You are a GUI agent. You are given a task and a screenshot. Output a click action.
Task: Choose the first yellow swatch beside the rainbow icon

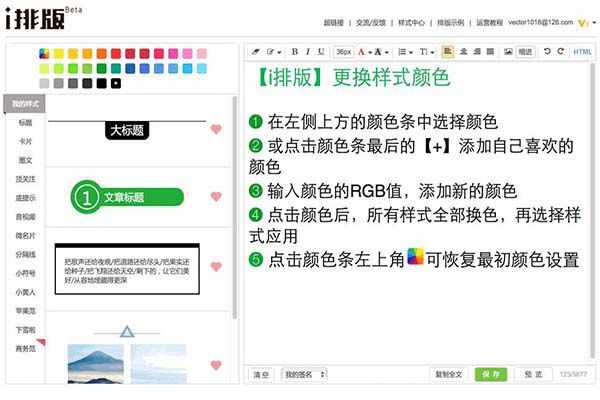coord(59,54)
